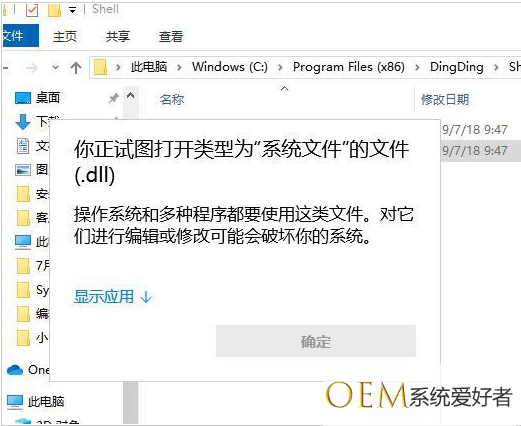Screen dimensions: 521x426
Task: Select Program Files (x86) in address bar
Action: click(x=349, y=67)
